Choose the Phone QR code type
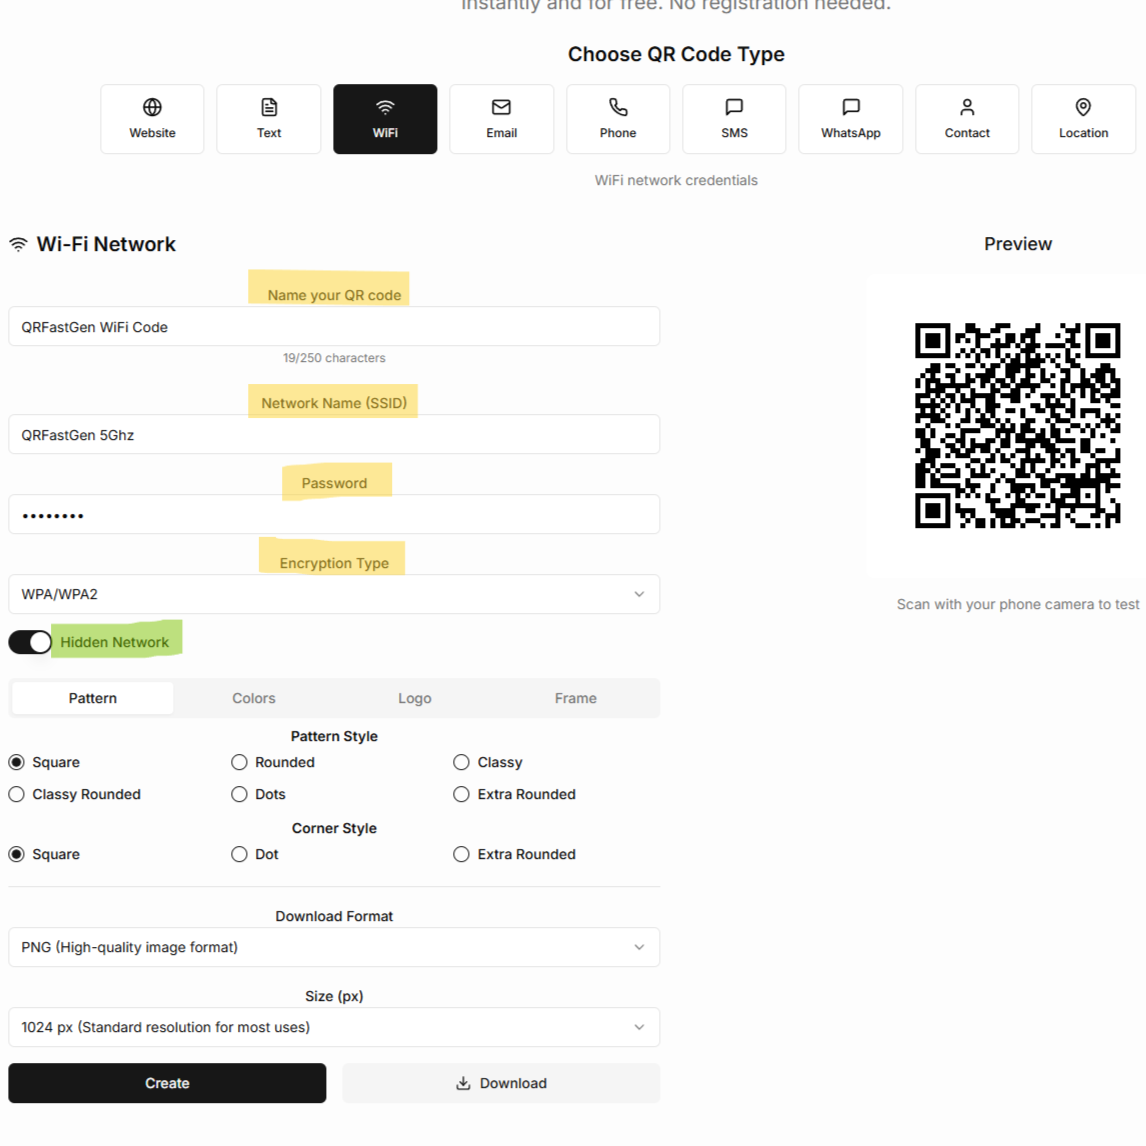This screenshot has height=1146, width=1146. pos(618,119)
